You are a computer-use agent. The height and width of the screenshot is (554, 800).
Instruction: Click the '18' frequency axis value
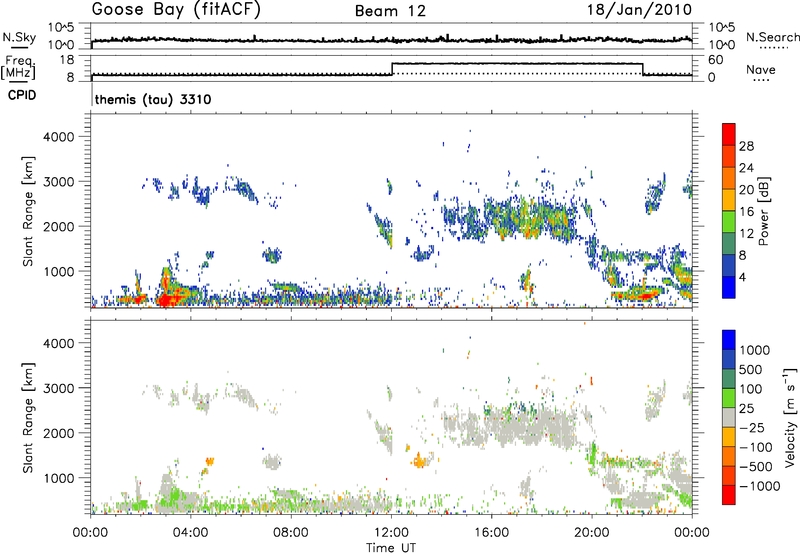pyautogui.click(x=67, y=60)
